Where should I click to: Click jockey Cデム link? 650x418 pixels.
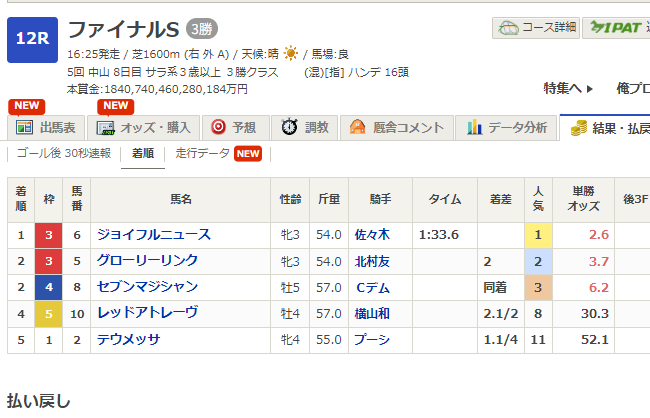coord(367,287)
